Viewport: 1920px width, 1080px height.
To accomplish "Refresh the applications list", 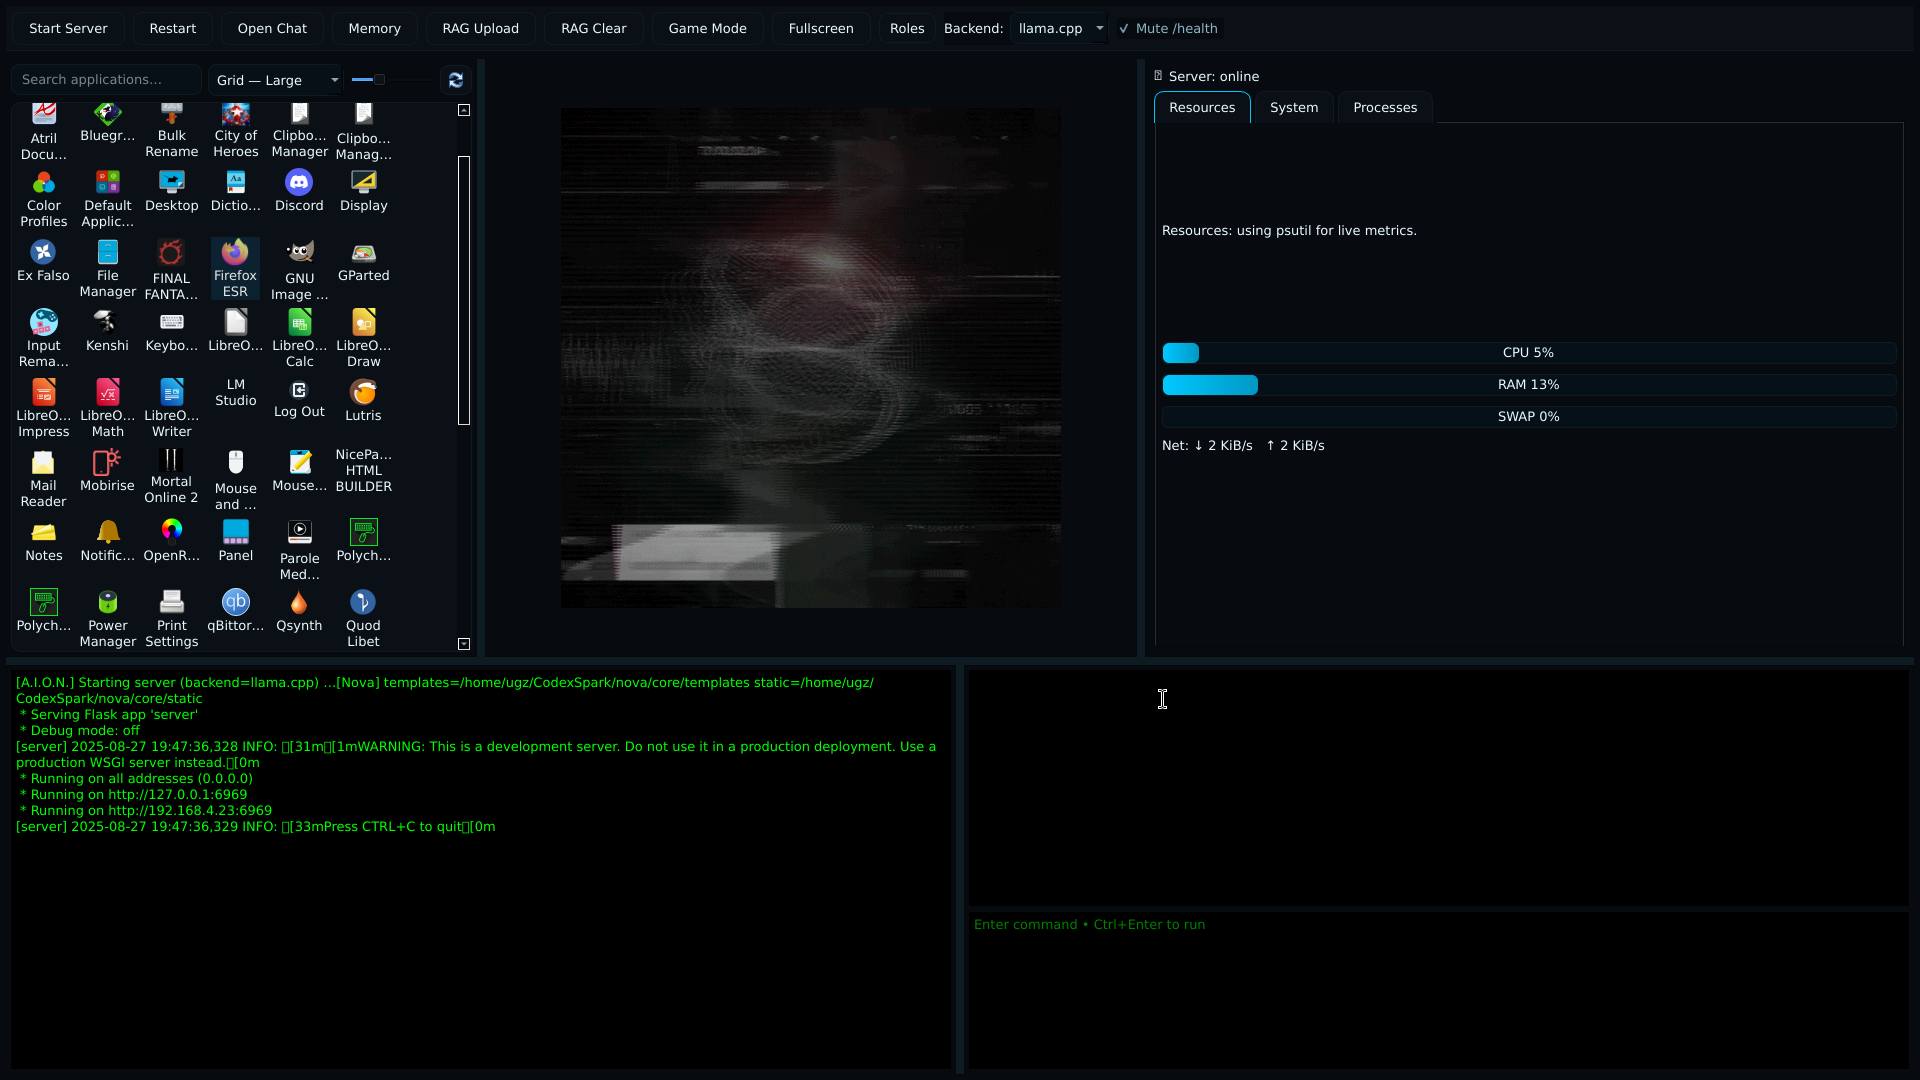I will click(x=456, y=80).
